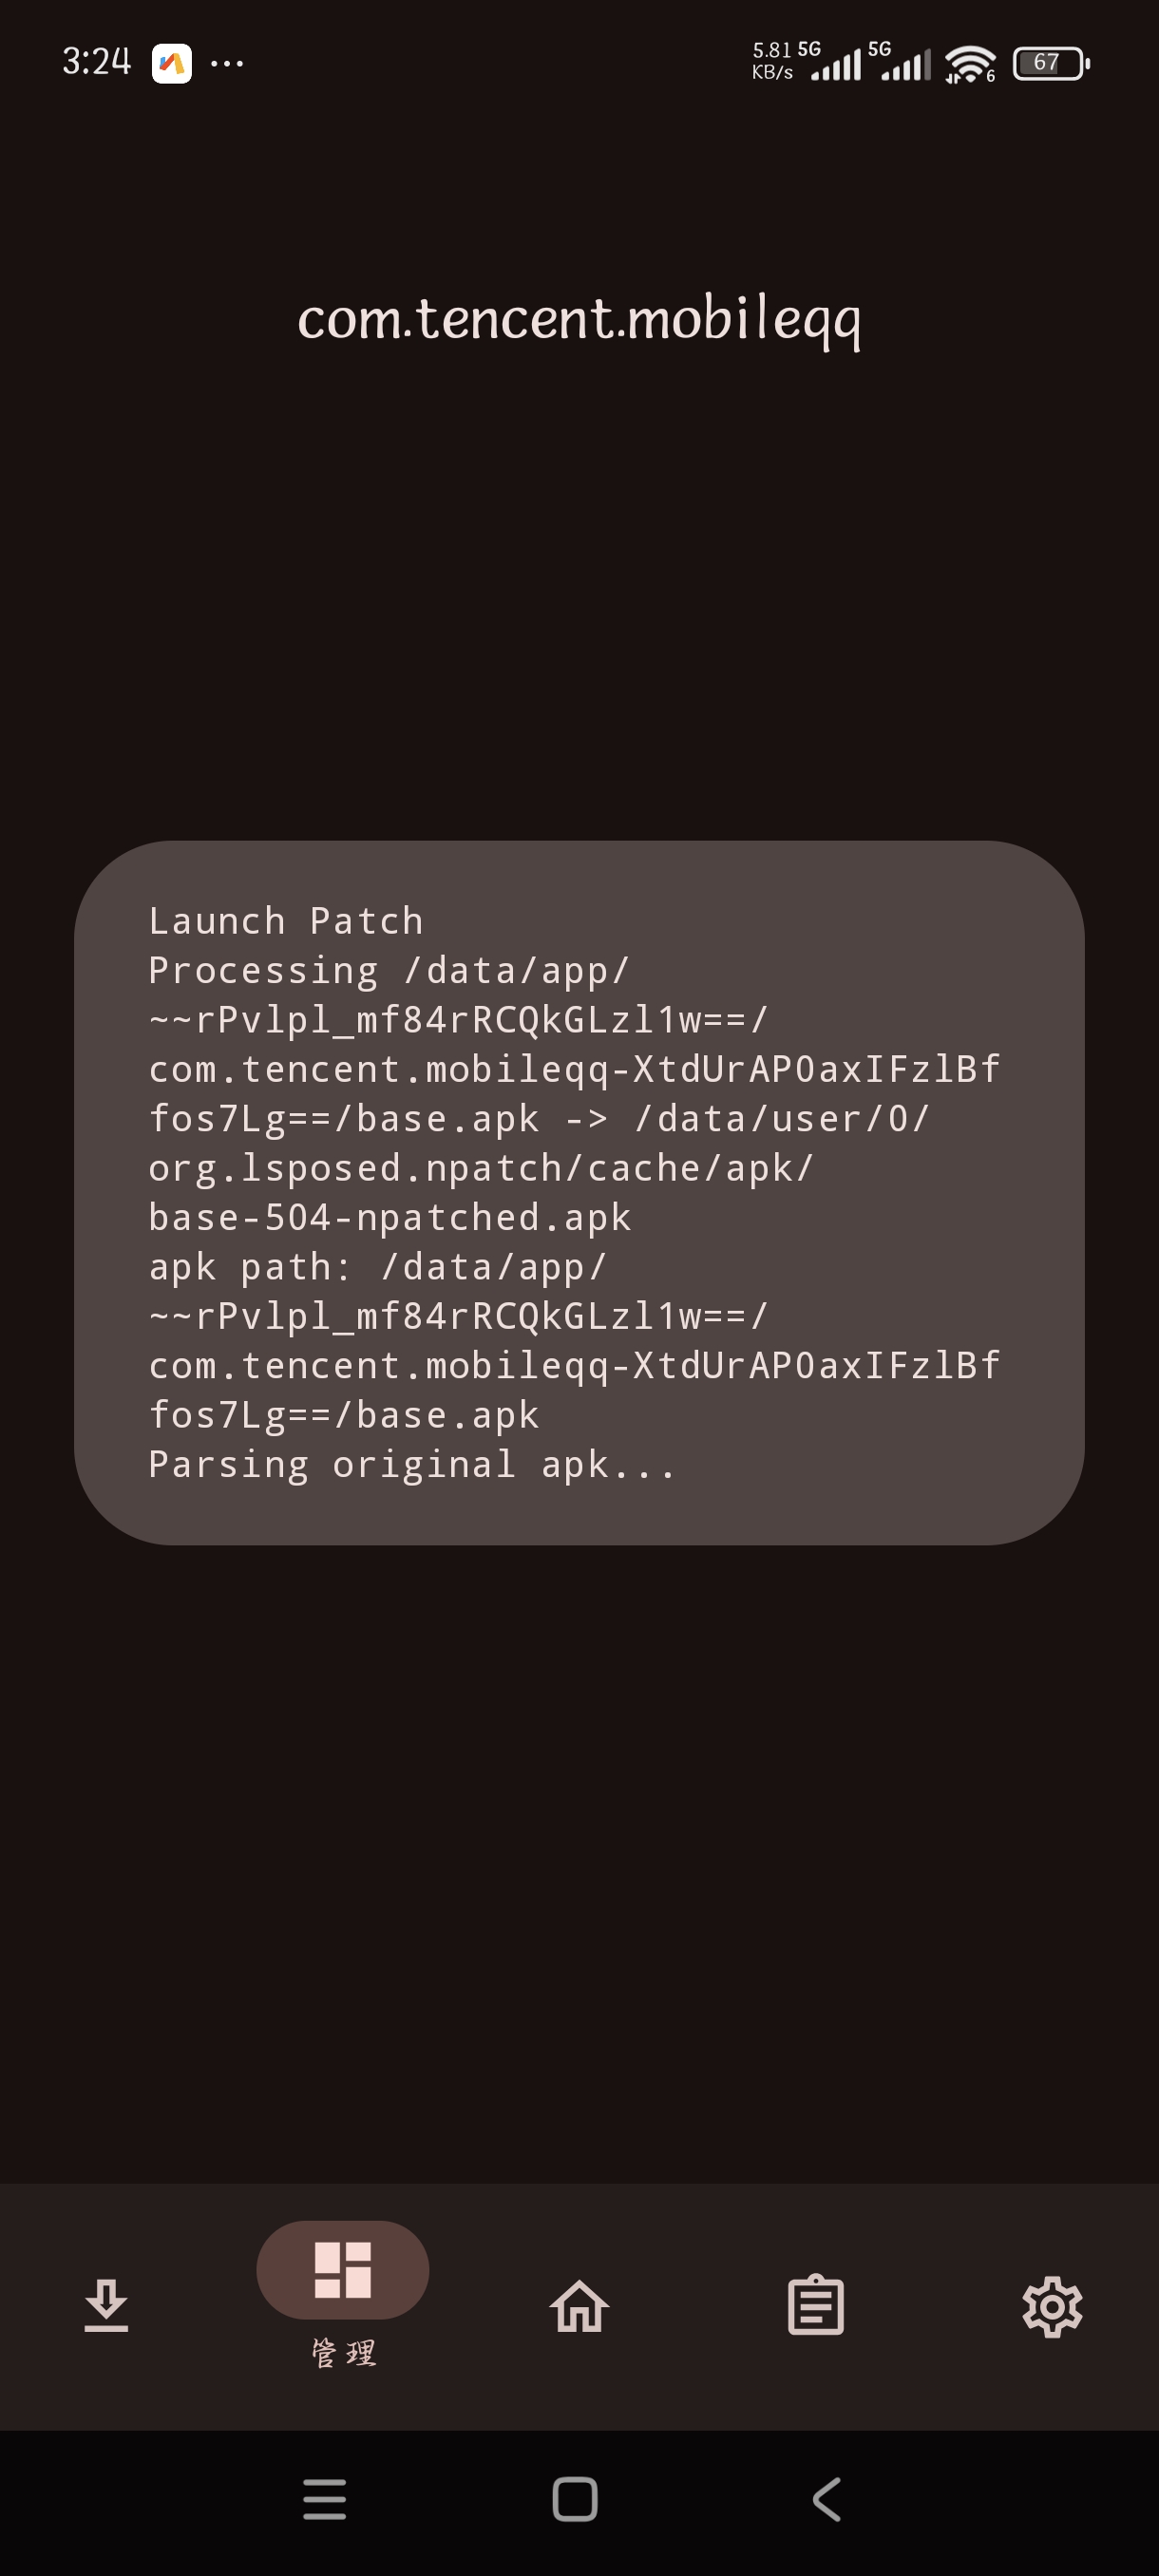Go to the home tab icon
This screenshot has width=1159, height=2576.
(x=579, y=2305)
